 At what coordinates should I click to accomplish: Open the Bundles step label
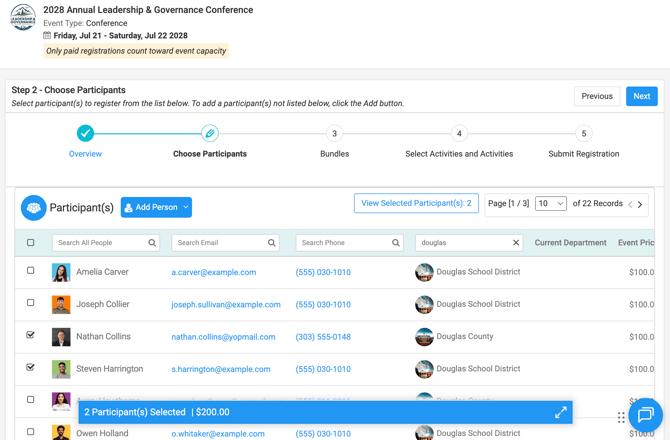(335, 154)
